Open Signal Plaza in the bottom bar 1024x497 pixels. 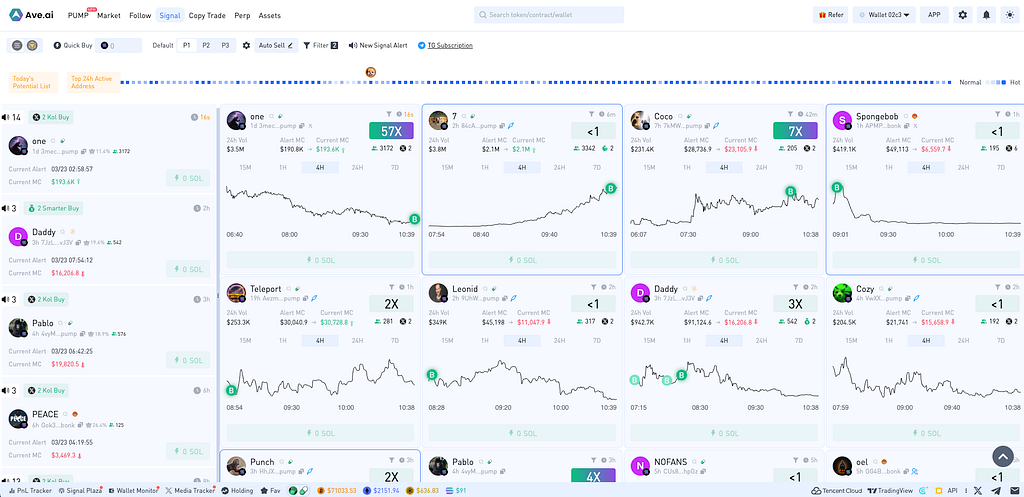coord(80,490)
